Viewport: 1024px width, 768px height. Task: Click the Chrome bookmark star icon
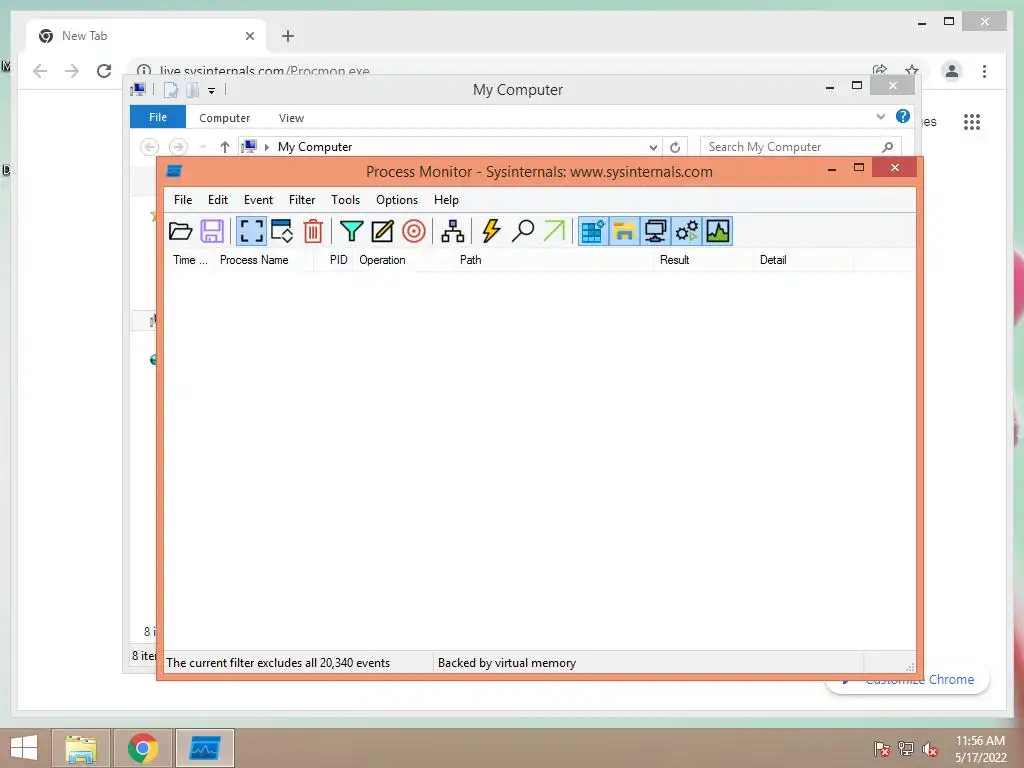912,70
